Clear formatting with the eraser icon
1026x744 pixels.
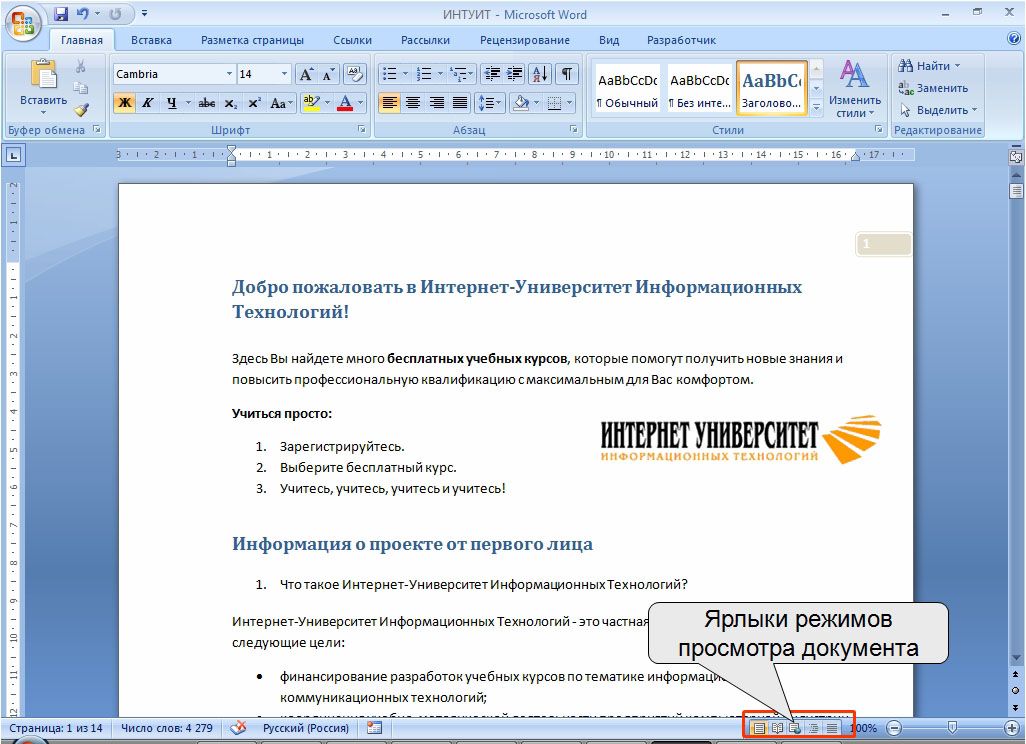tap(354, 74)
